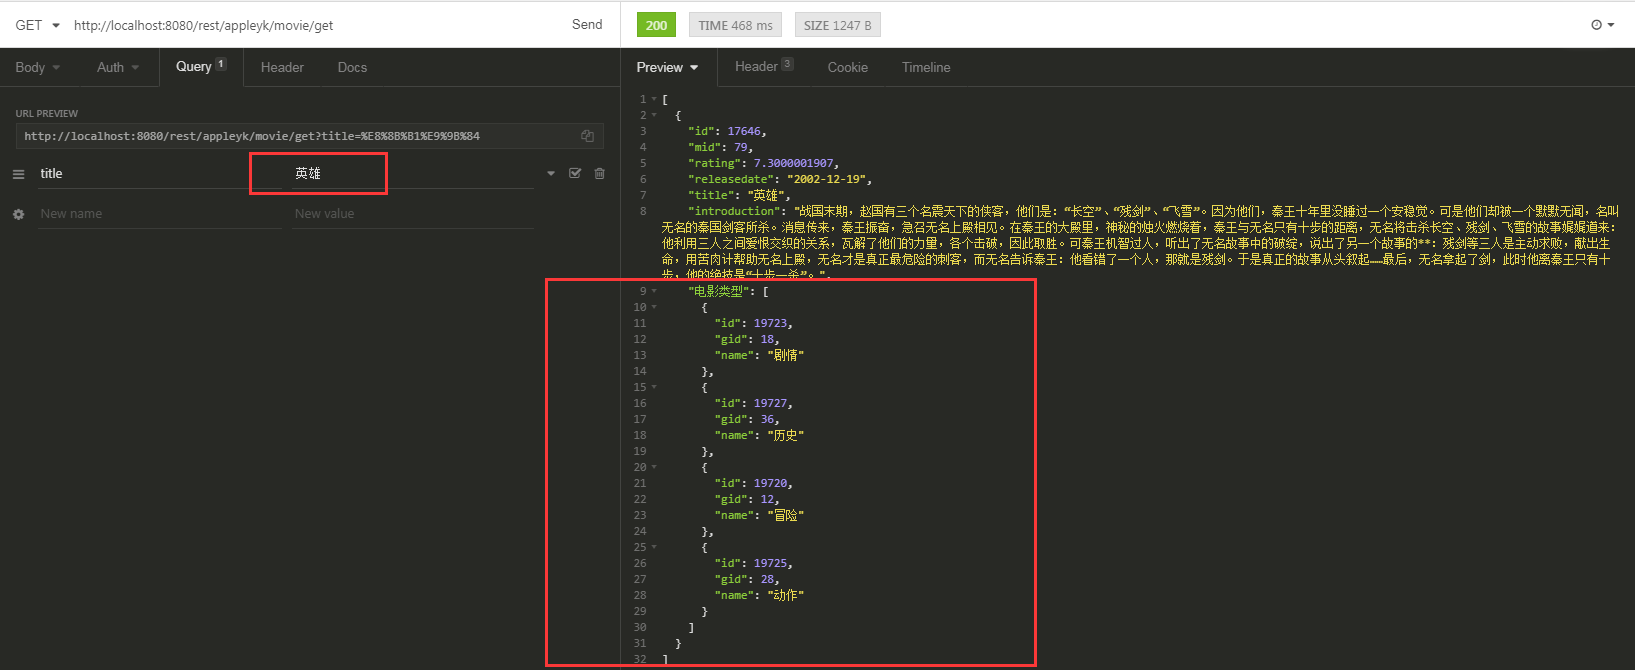Click the name "冒险" value

(786, 515)
